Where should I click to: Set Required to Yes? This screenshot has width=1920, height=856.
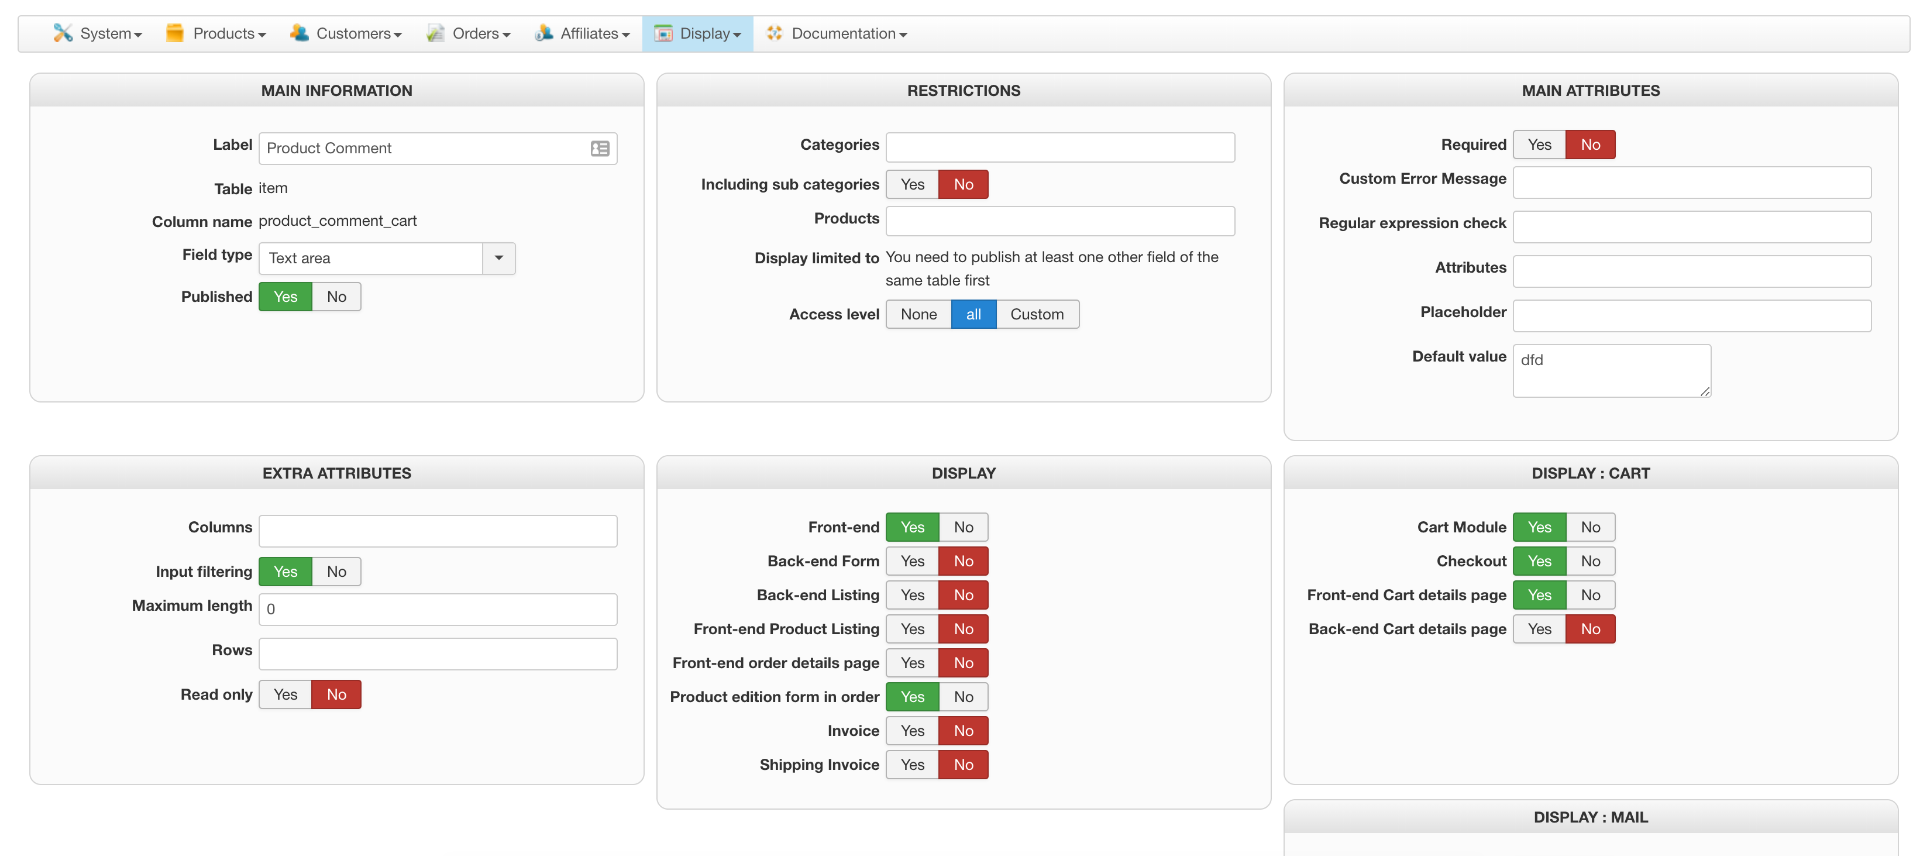[x=1540, y=145]
